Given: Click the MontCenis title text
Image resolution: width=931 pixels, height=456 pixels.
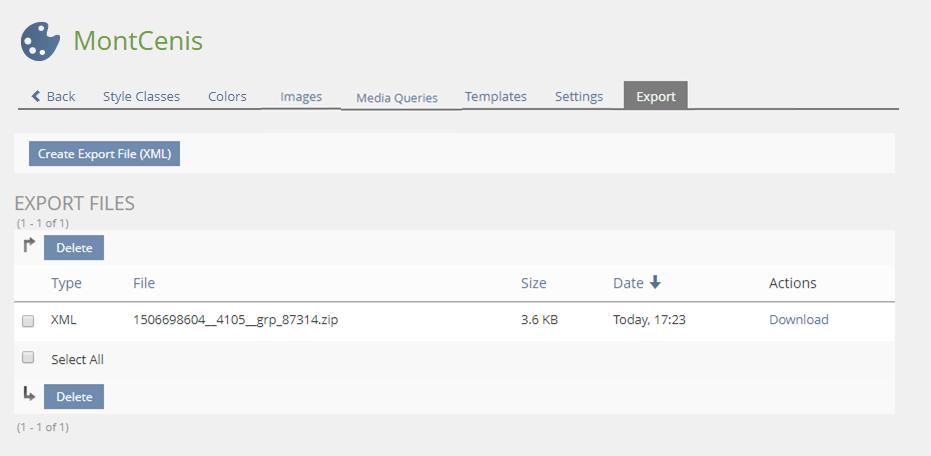Looking at the screenshot, I should 138,41.
